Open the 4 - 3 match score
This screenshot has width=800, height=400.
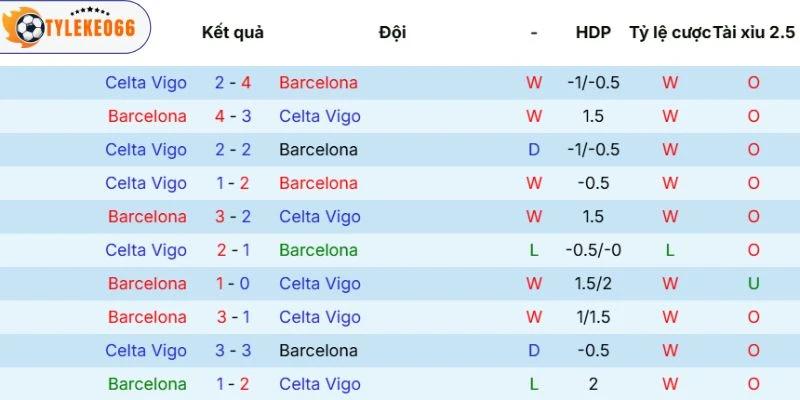(x=233, y=116)
